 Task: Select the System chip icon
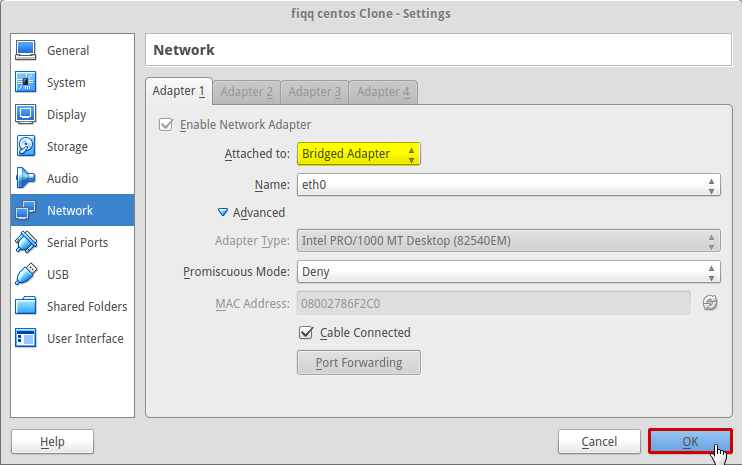point(26,82)
